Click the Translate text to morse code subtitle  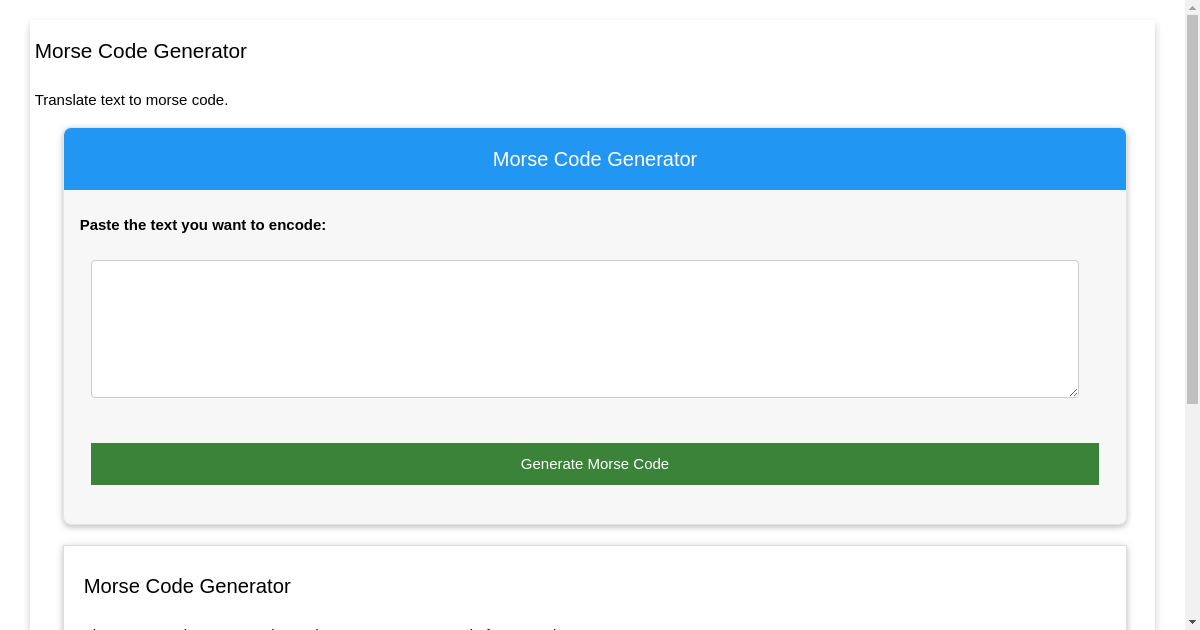pyautogui.click(x=131, y=100)
